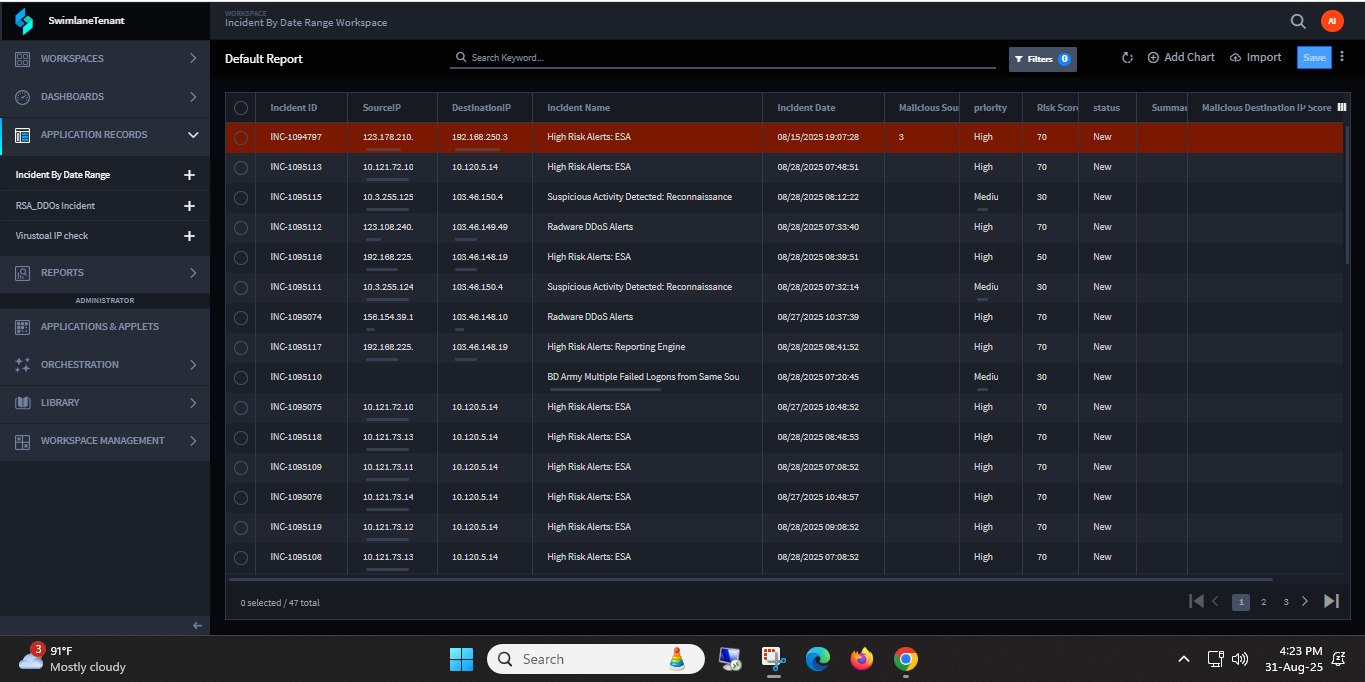The width and height of the screenshot is (1365, 682).
Task: Click the column chooser icon in table header
Action: (x=1342, y=107)
